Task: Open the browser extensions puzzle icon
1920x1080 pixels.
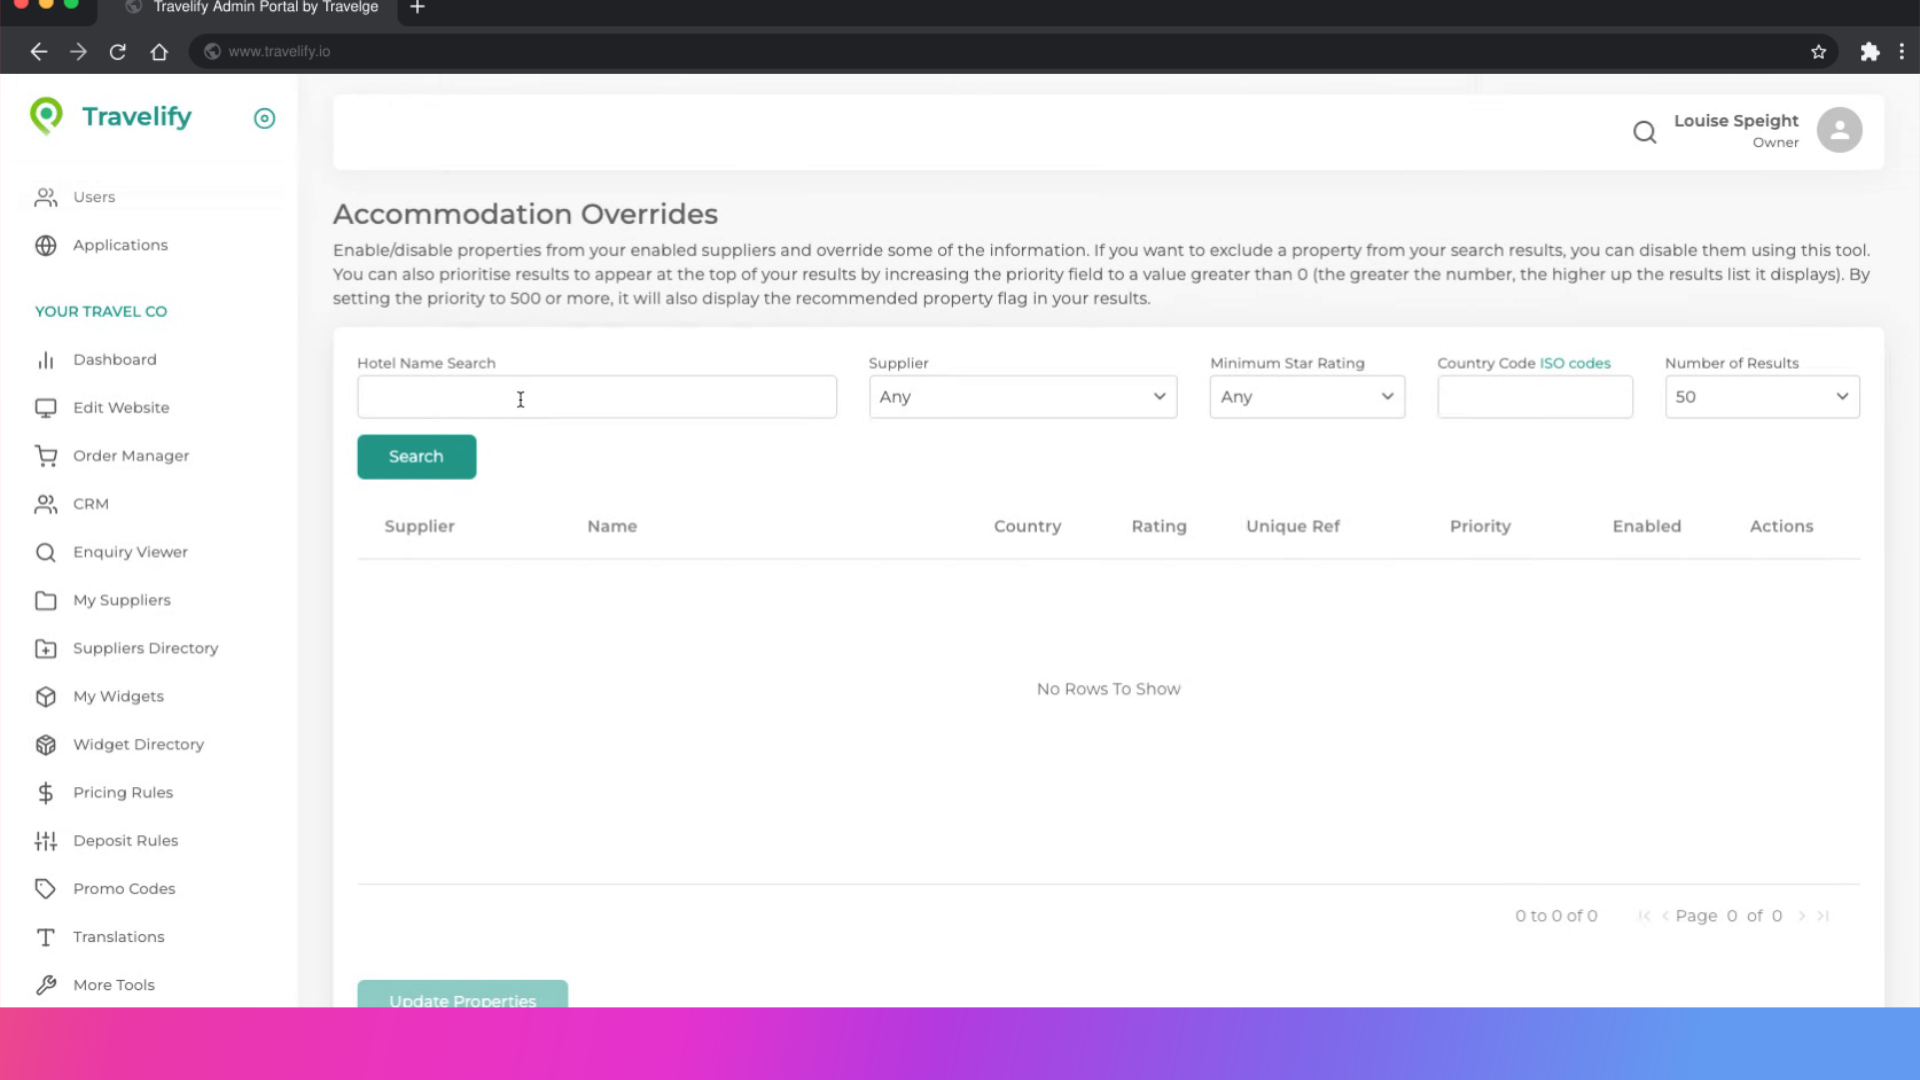Action: pyautogui.click(x=1869, y=52)
